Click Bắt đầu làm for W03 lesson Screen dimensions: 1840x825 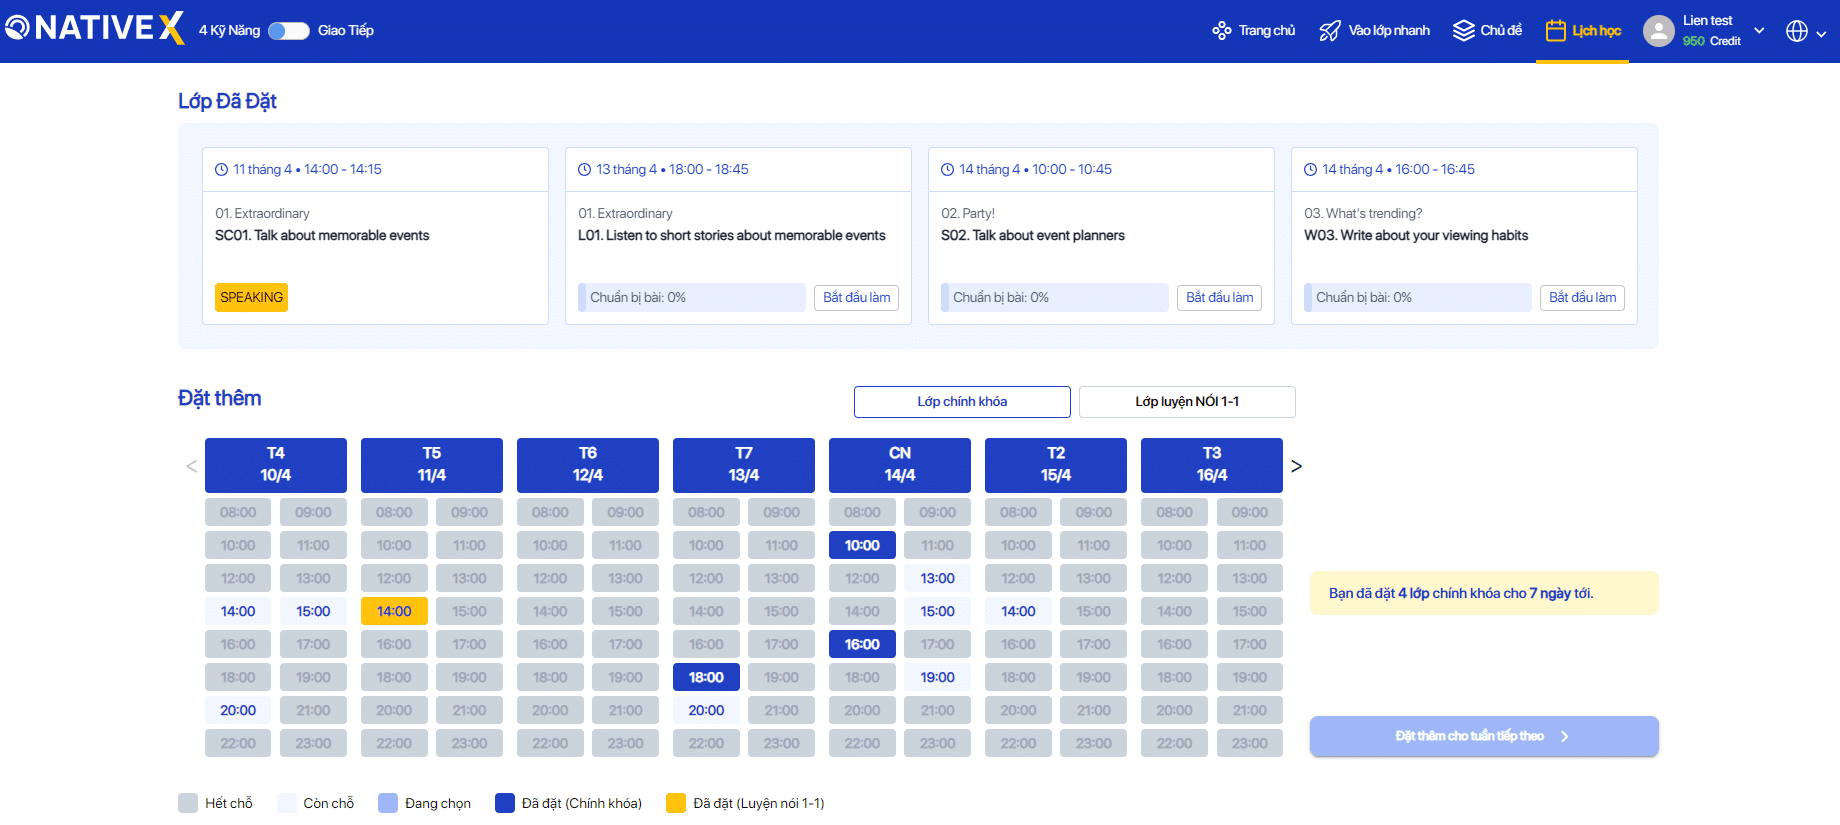tap(1582, 298)
